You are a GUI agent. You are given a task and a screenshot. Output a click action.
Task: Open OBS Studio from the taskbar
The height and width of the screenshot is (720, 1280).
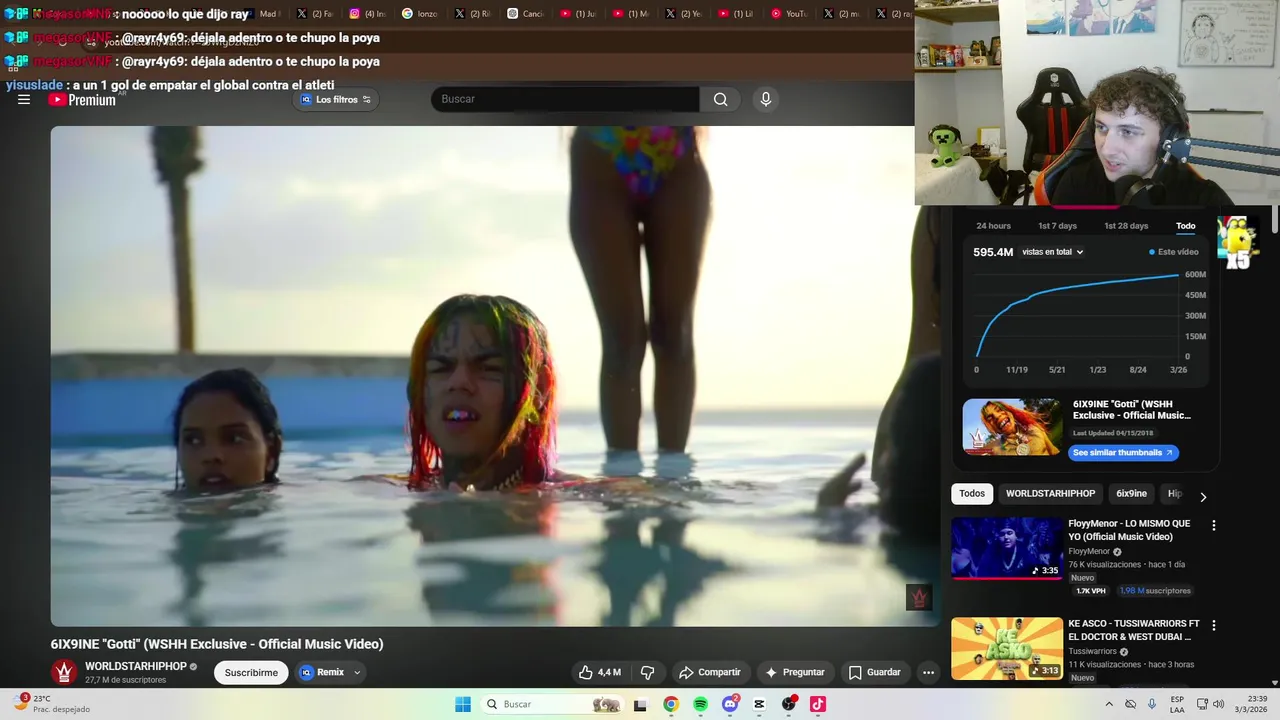[x=789, y=704]
